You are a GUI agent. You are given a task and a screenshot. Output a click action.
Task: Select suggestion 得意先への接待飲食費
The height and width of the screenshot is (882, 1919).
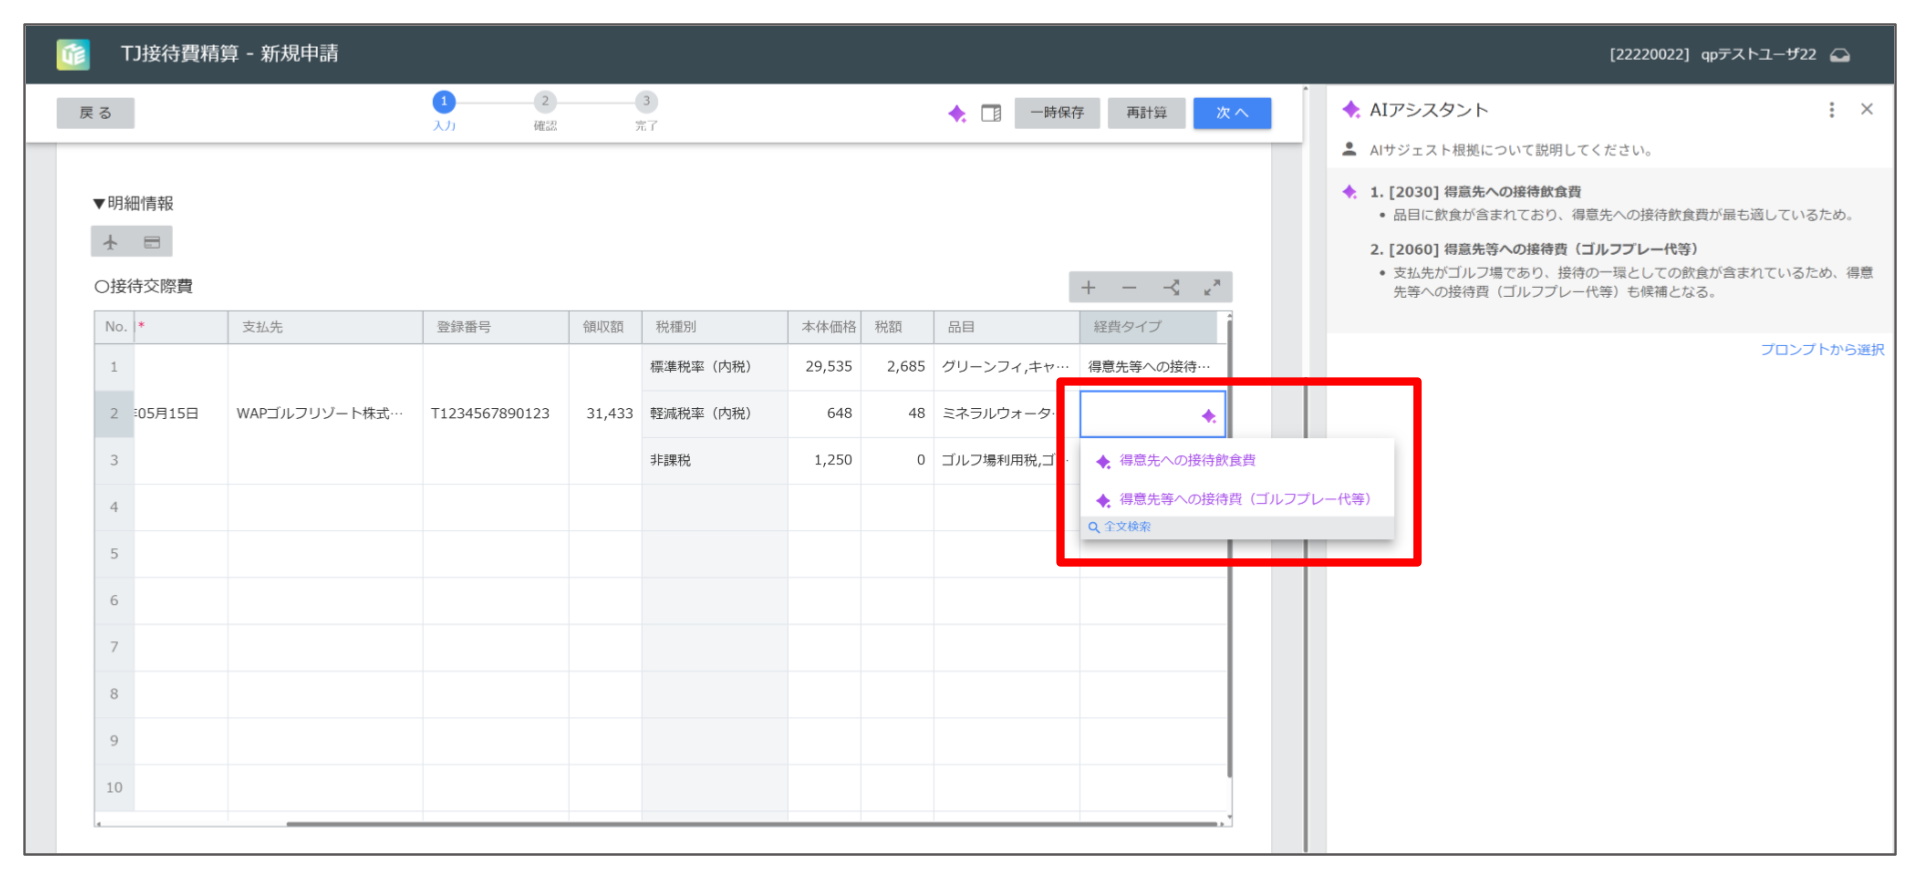tap(1187, 461)
